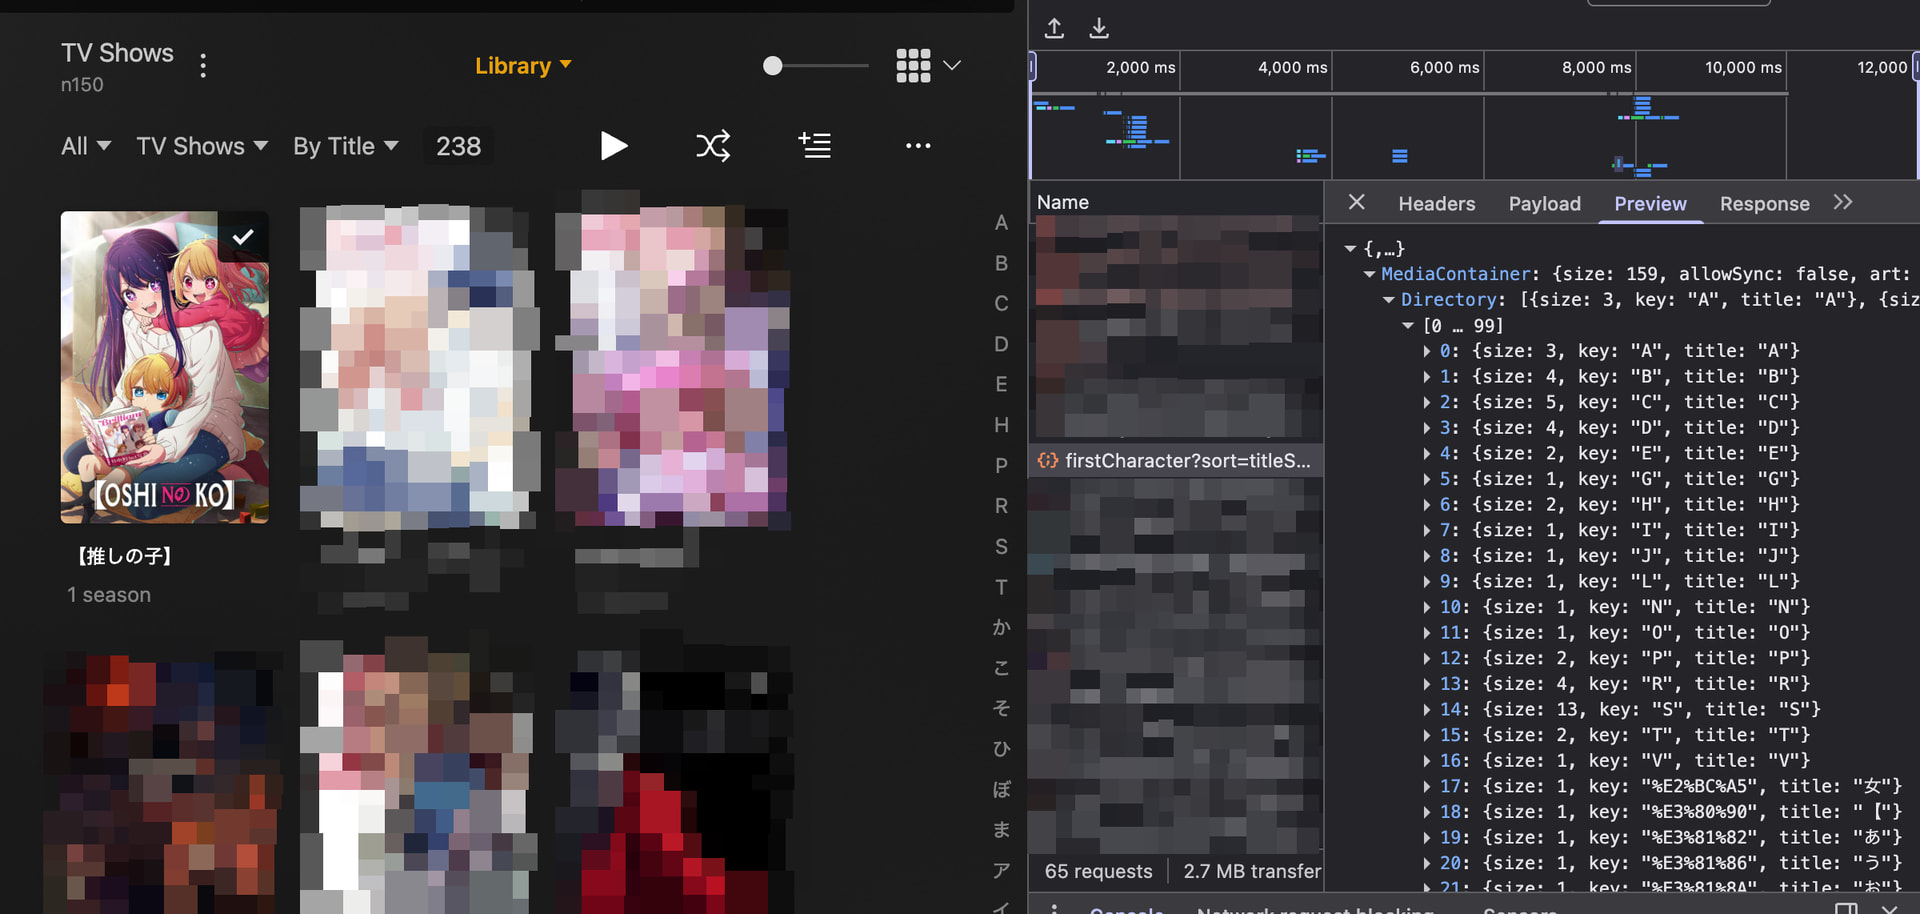Click the 8,000 ms timeline marker
This screenshot has width=1920, height=914.
pyautogui.click(x=1596, y=67)
